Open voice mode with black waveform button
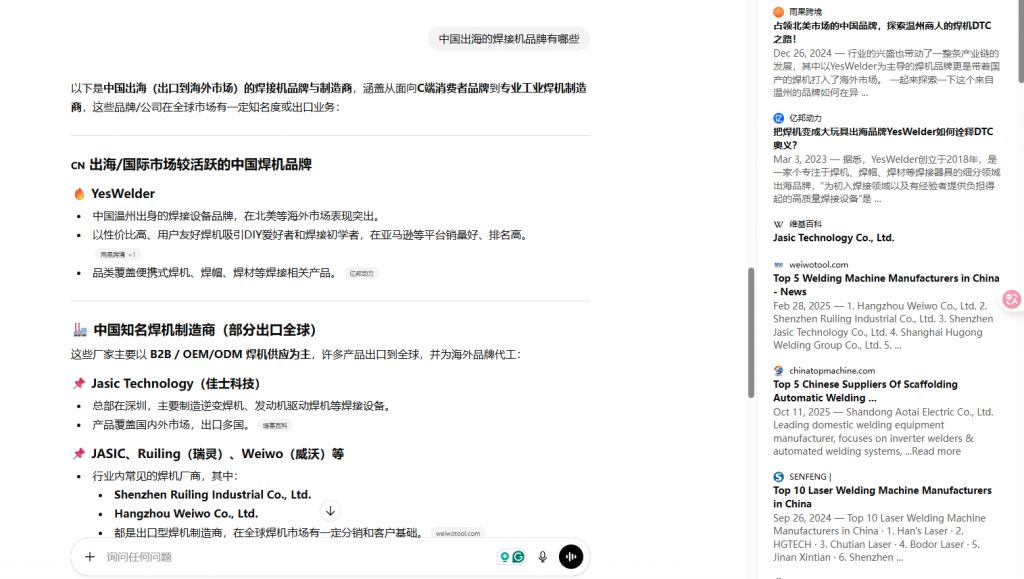This screenshot has width=1024, height=579. 571,557
